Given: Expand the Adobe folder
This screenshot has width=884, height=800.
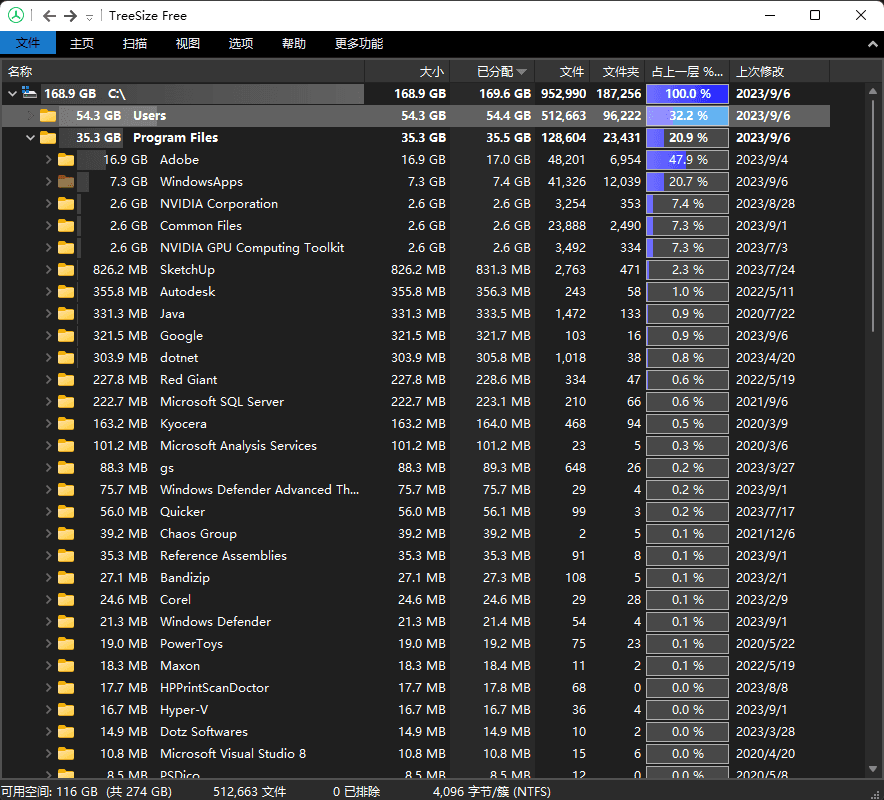Looking at the screenshot, I should (48, 160).
